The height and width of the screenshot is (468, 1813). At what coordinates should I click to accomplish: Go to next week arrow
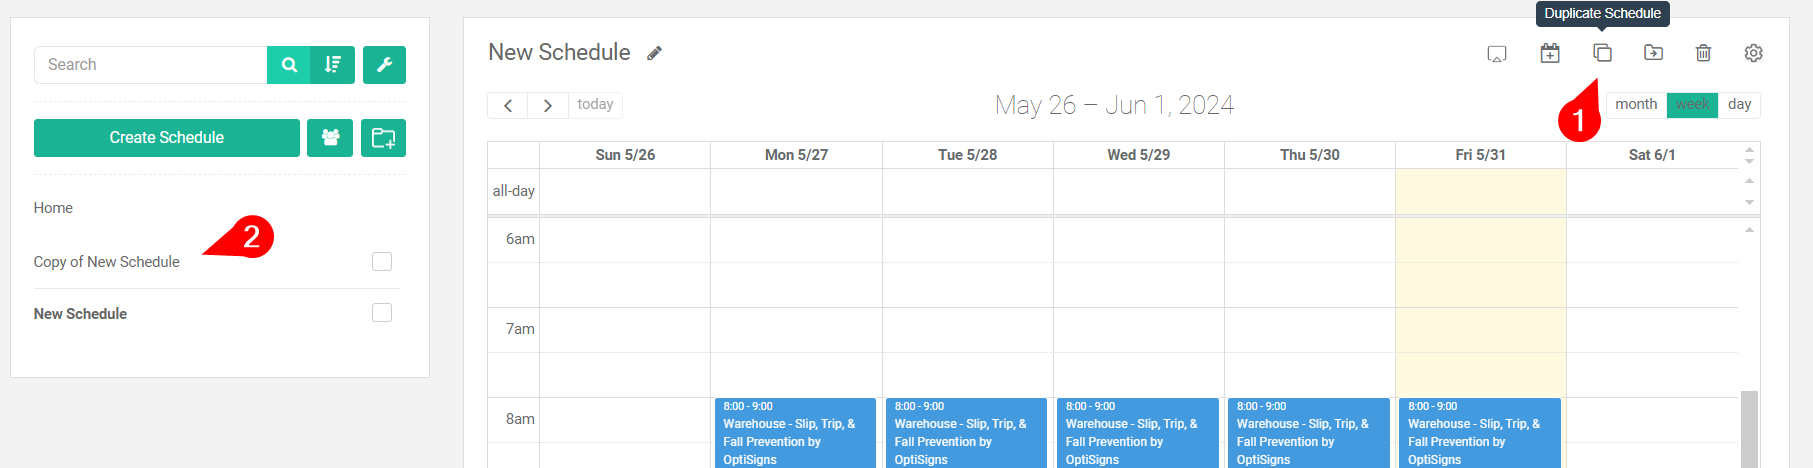pyautogui.click(x=548, y=105)
